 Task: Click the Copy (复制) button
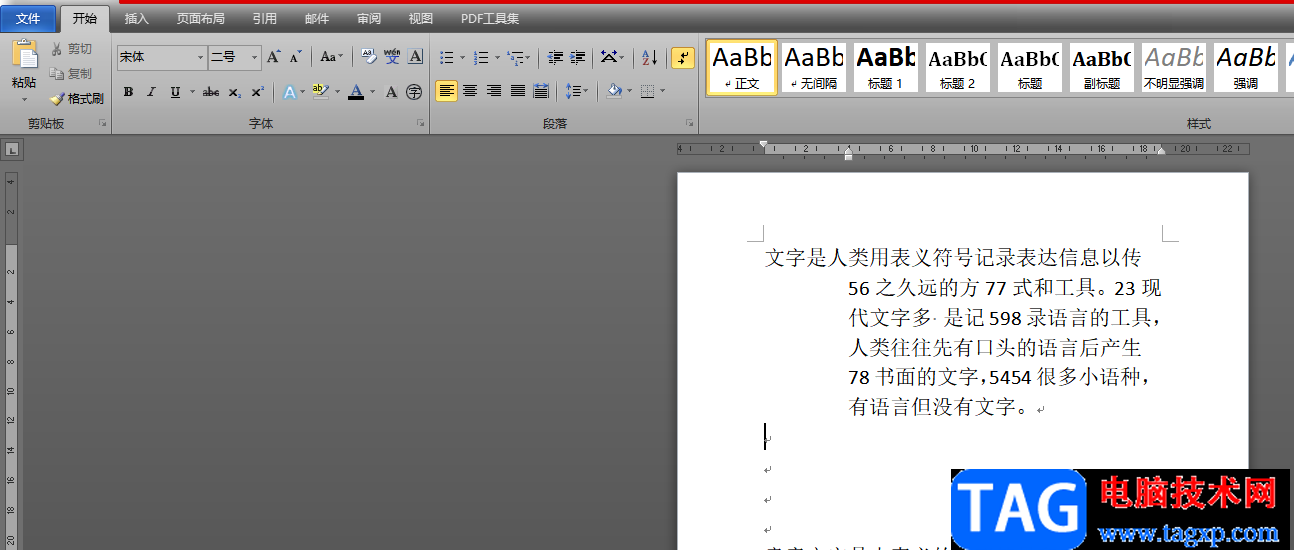coord(71,73)
